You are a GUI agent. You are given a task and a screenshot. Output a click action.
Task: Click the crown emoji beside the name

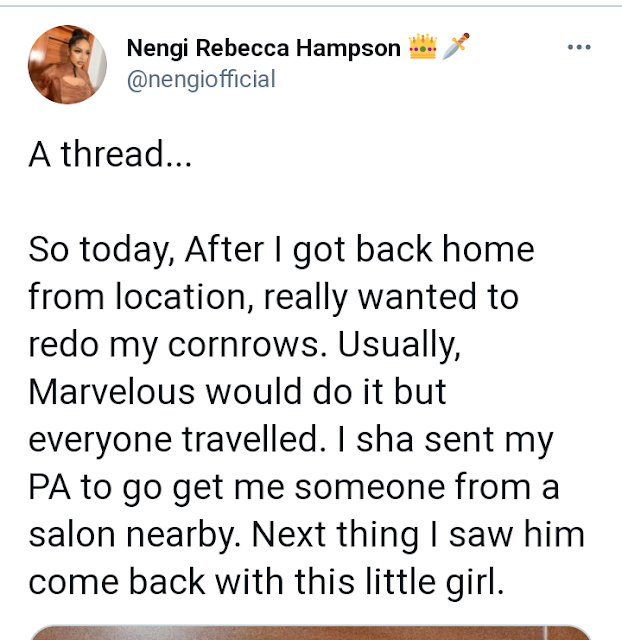422,46
